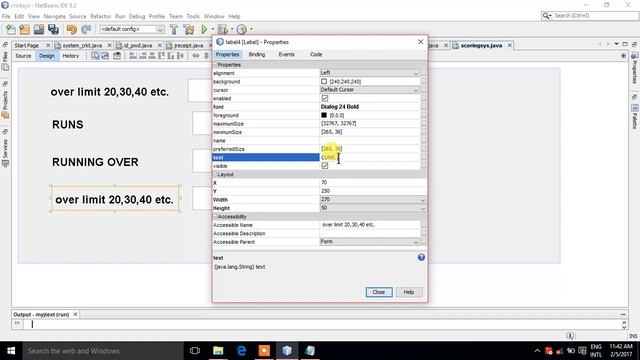Open File Explorer from the taskbar
Screen dimensions: 640x360
(x=218, y=351)
